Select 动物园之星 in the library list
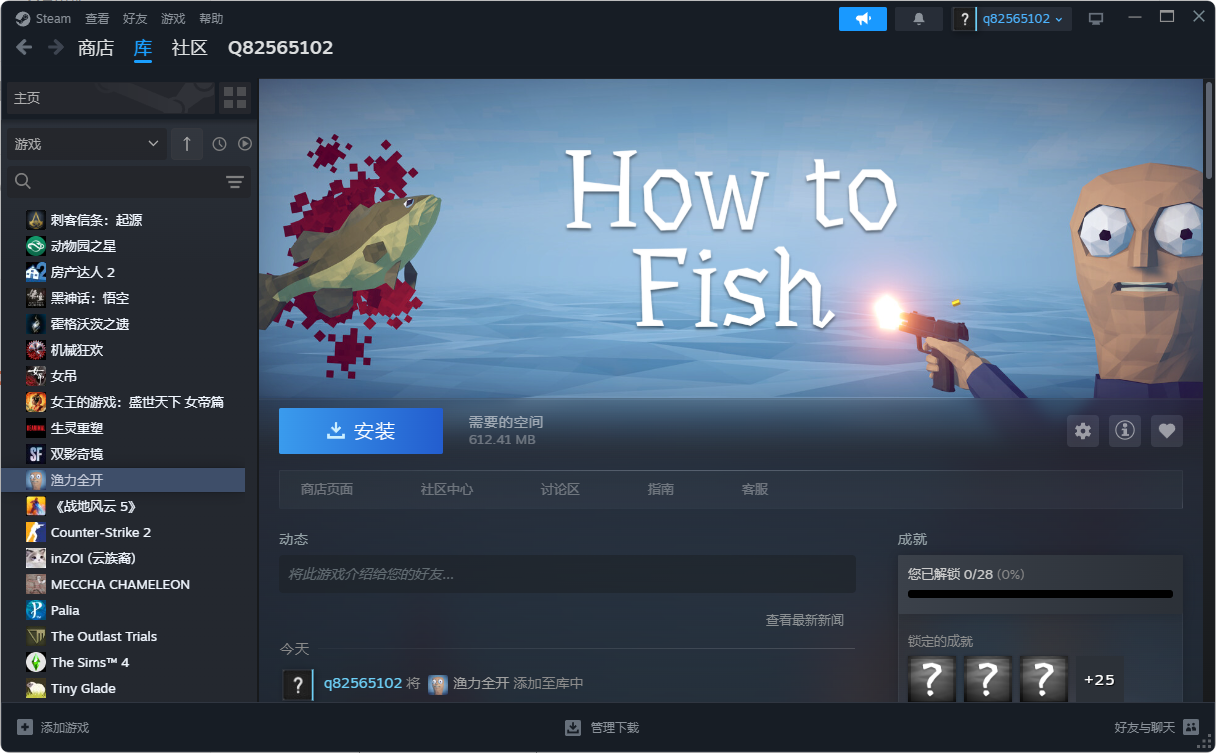 [123, 246]
